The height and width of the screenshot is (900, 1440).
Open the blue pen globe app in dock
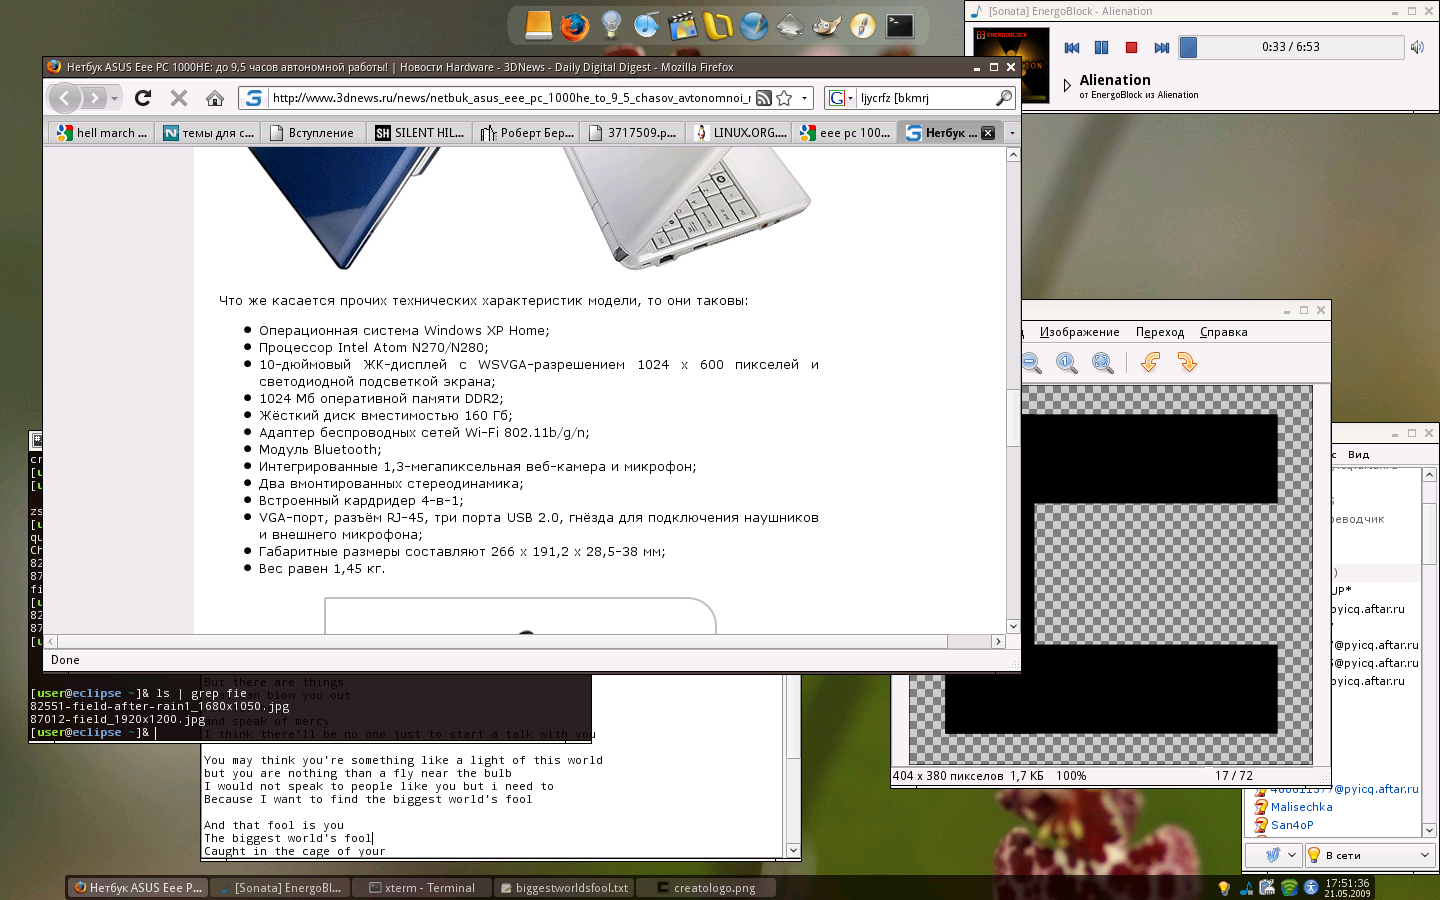coord(754,26)
